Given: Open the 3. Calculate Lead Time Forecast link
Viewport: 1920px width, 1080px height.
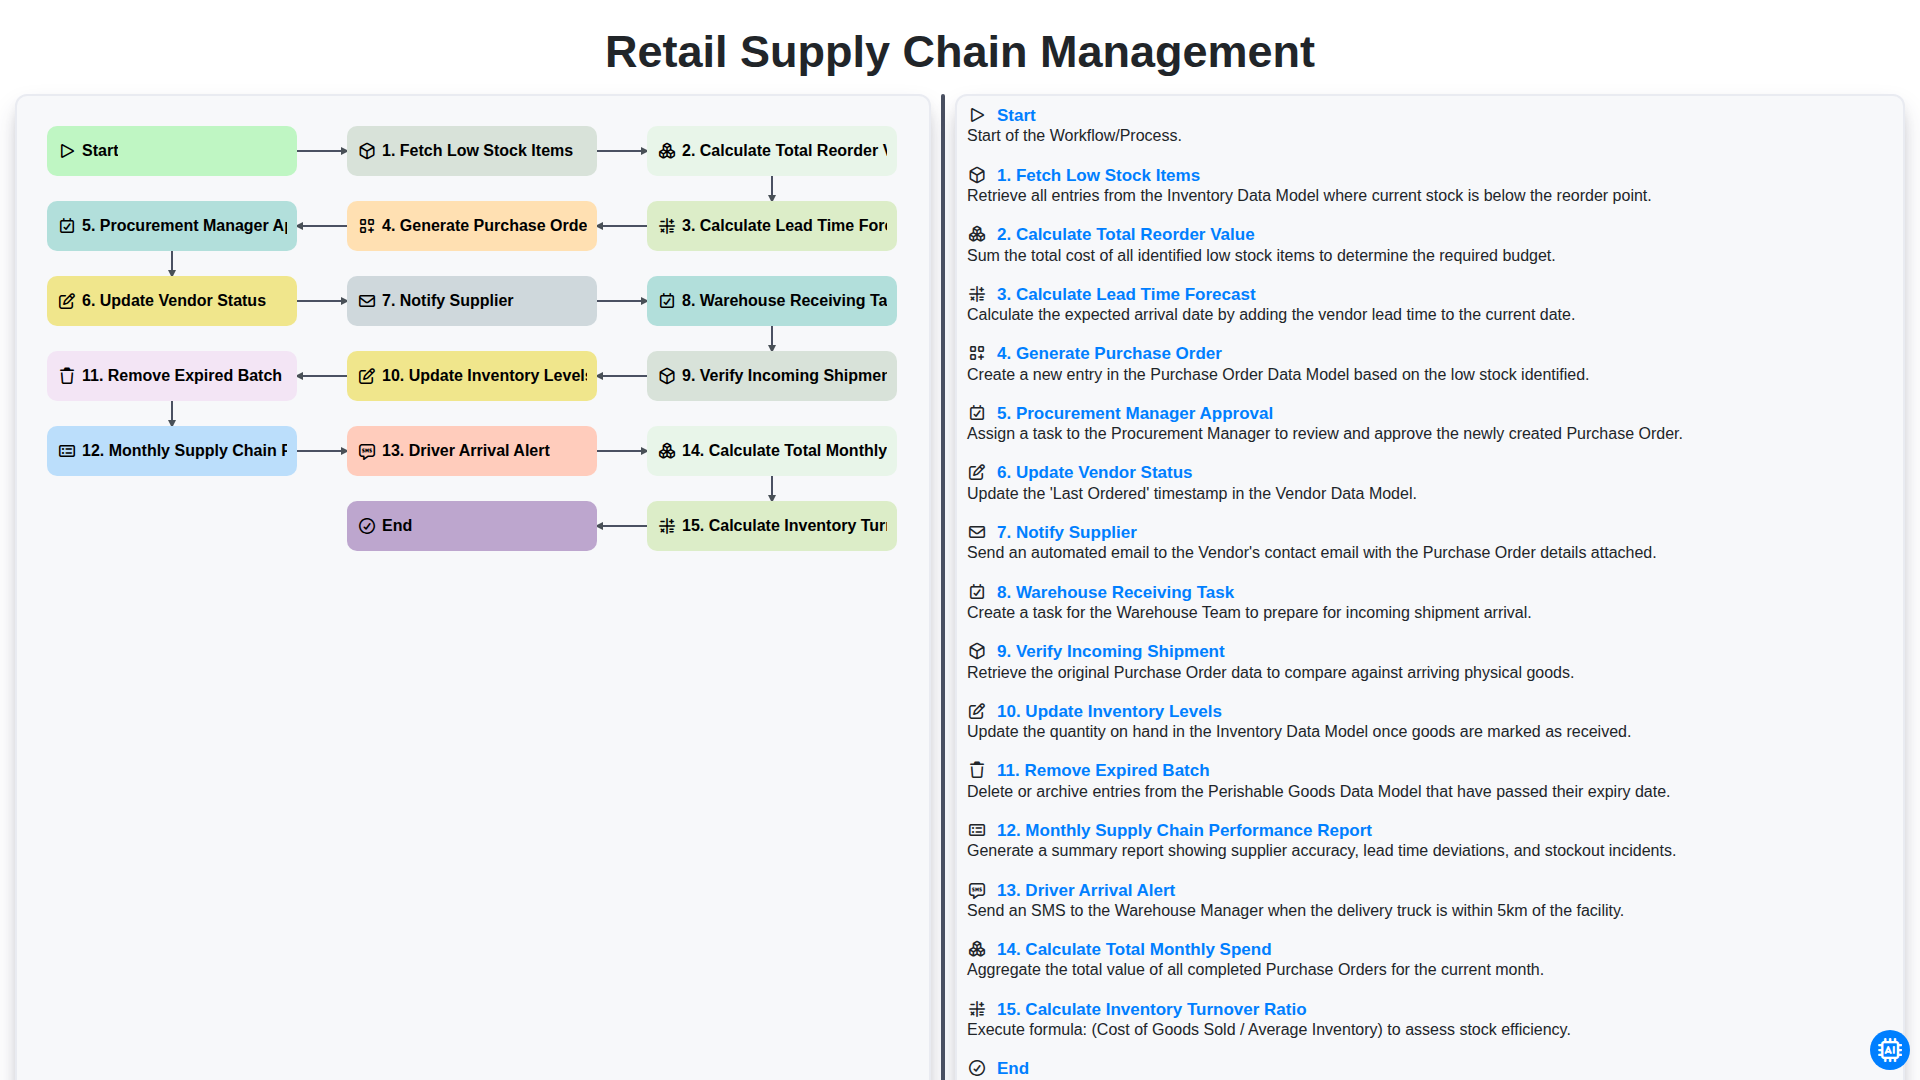Looking at the screenshot, I should 1126,294.
